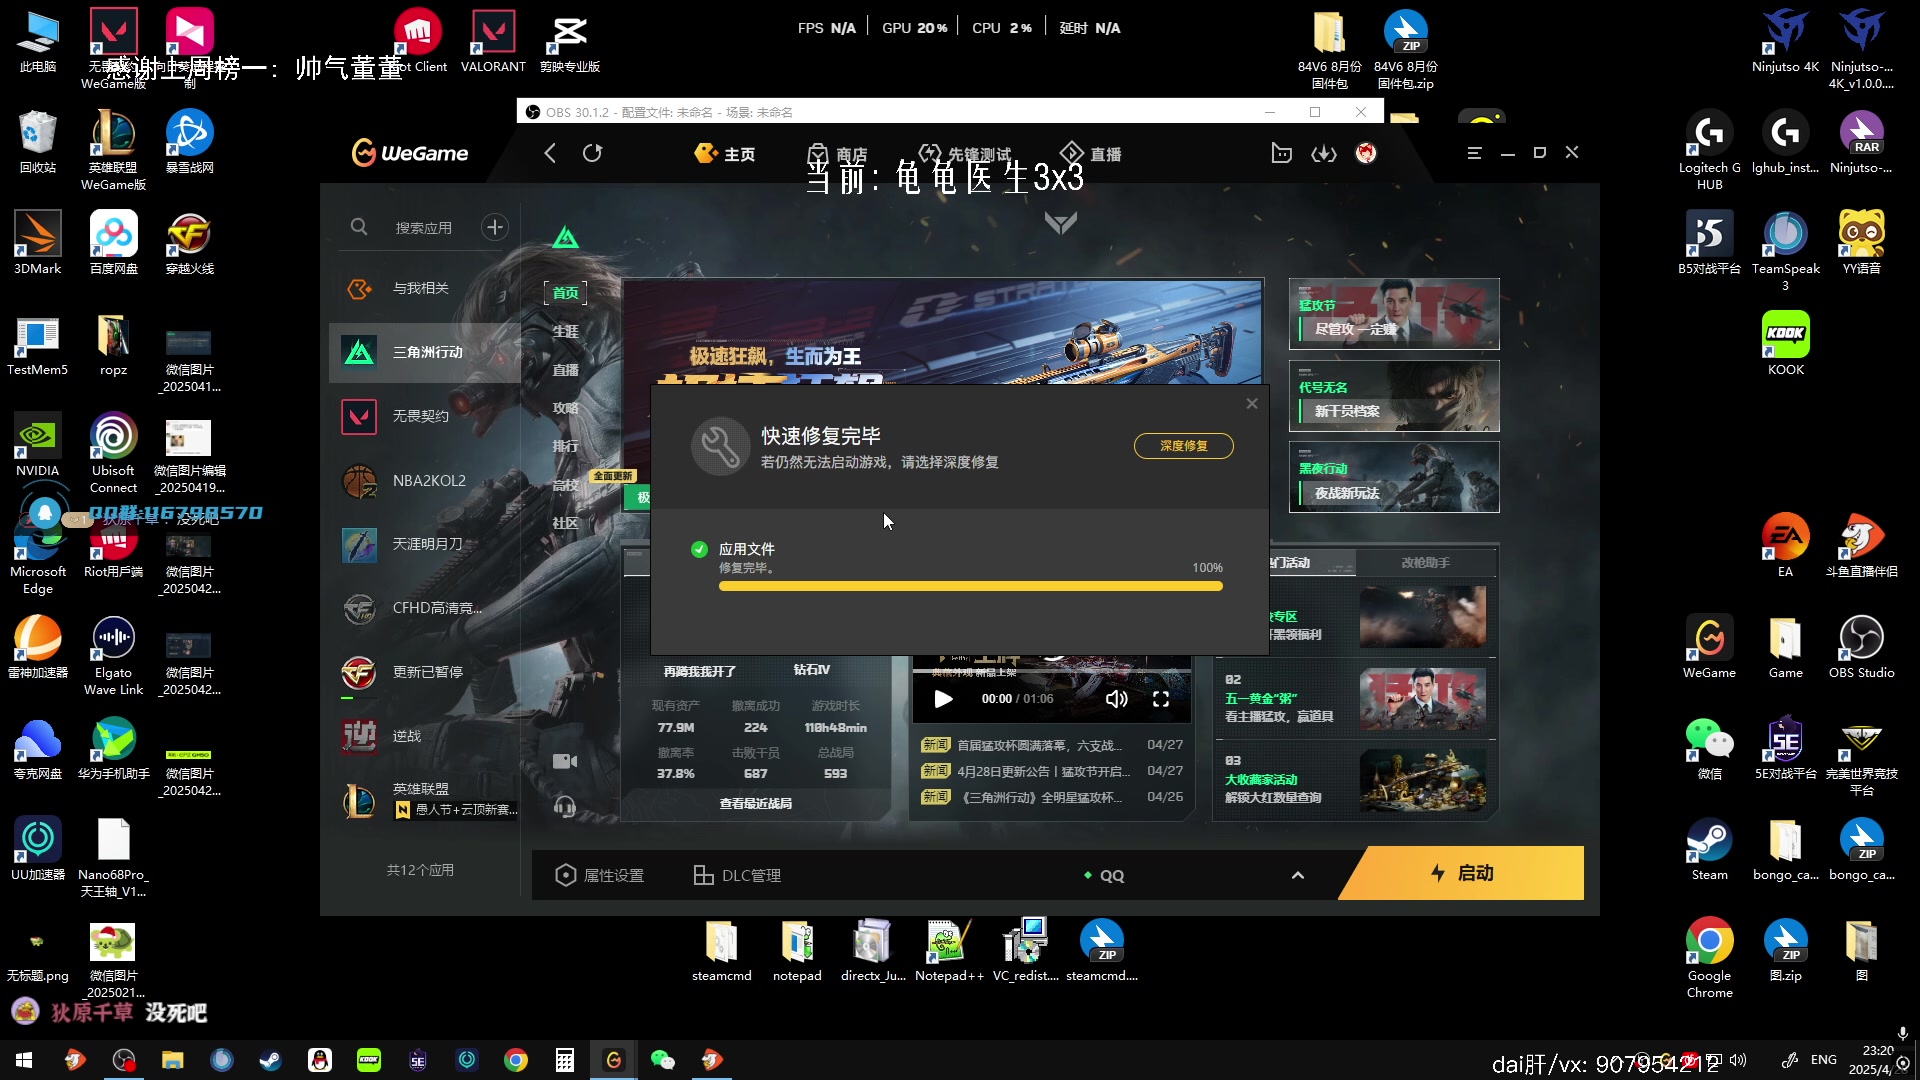
Task: Open the 主页 home tab
Action: point(725,153)
